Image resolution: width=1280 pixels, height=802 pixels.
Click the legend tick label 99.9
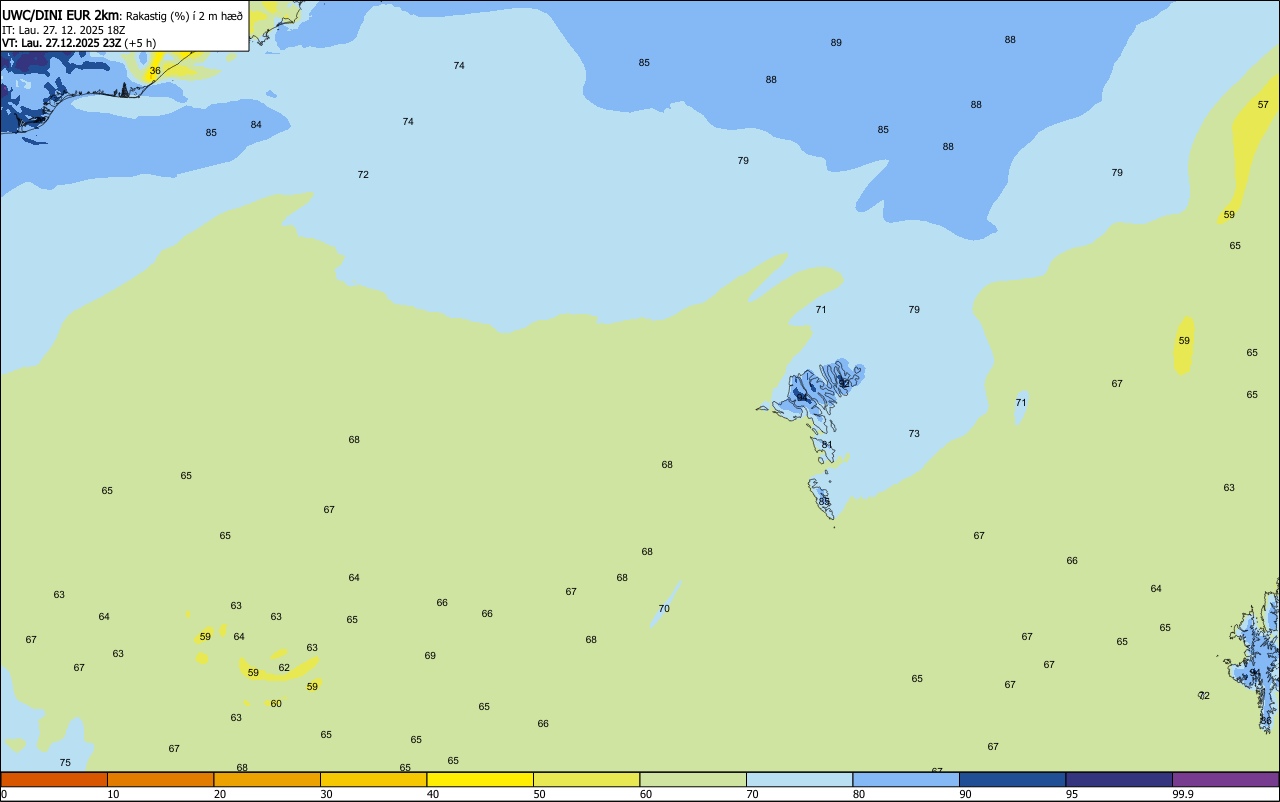coord(1183,794)
